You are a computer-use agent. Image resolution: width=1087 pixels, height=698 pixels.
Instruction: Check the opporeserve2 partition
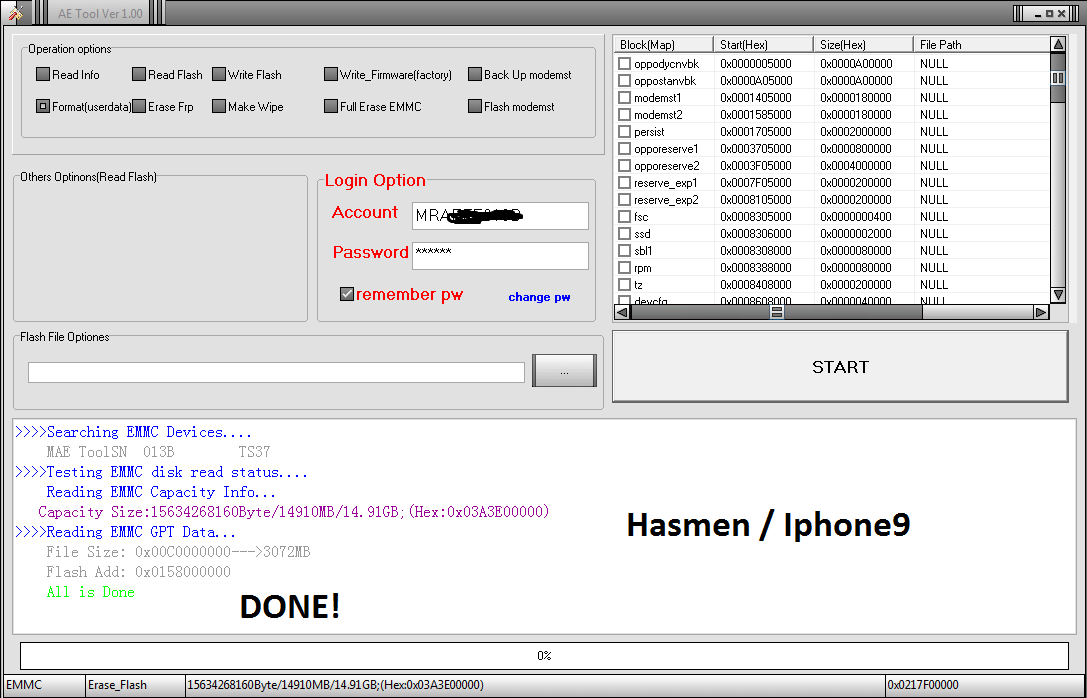pyautogui.click(x=625, y=166)
